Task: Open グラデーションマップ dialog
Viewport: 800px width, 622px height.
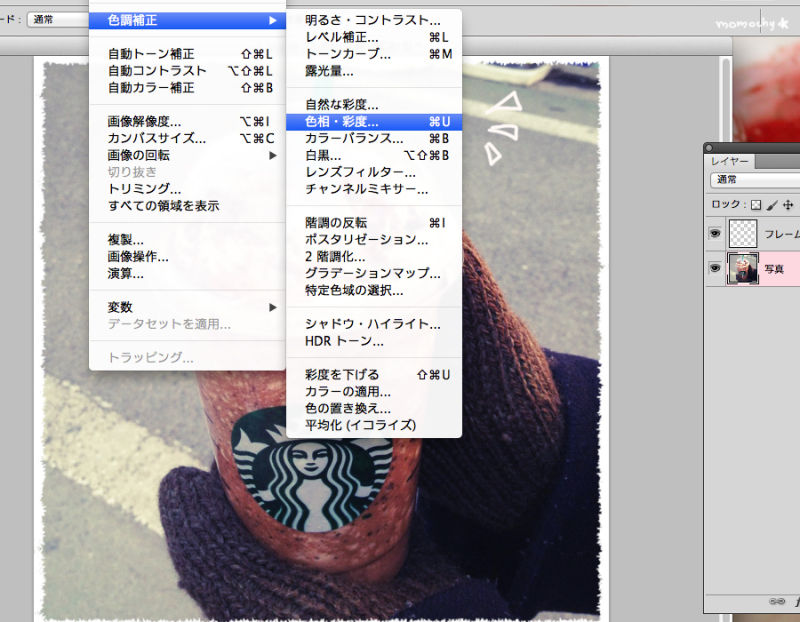Action: [x=374, y=273]
